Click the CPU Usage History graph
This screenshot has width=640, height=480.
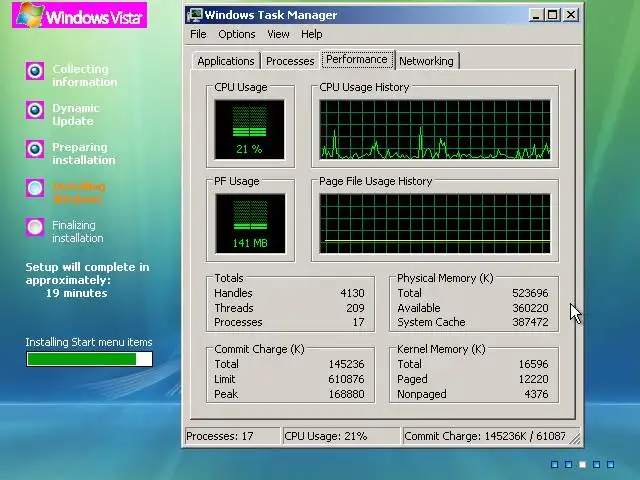tap(435, 130)
